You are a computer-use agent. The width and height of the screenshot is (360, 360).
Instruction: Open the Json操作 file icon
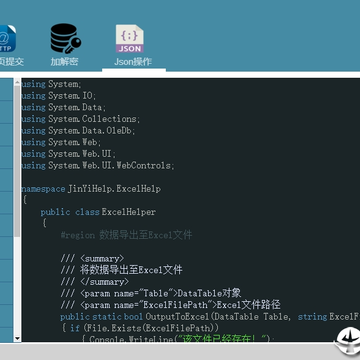[130, 38]
